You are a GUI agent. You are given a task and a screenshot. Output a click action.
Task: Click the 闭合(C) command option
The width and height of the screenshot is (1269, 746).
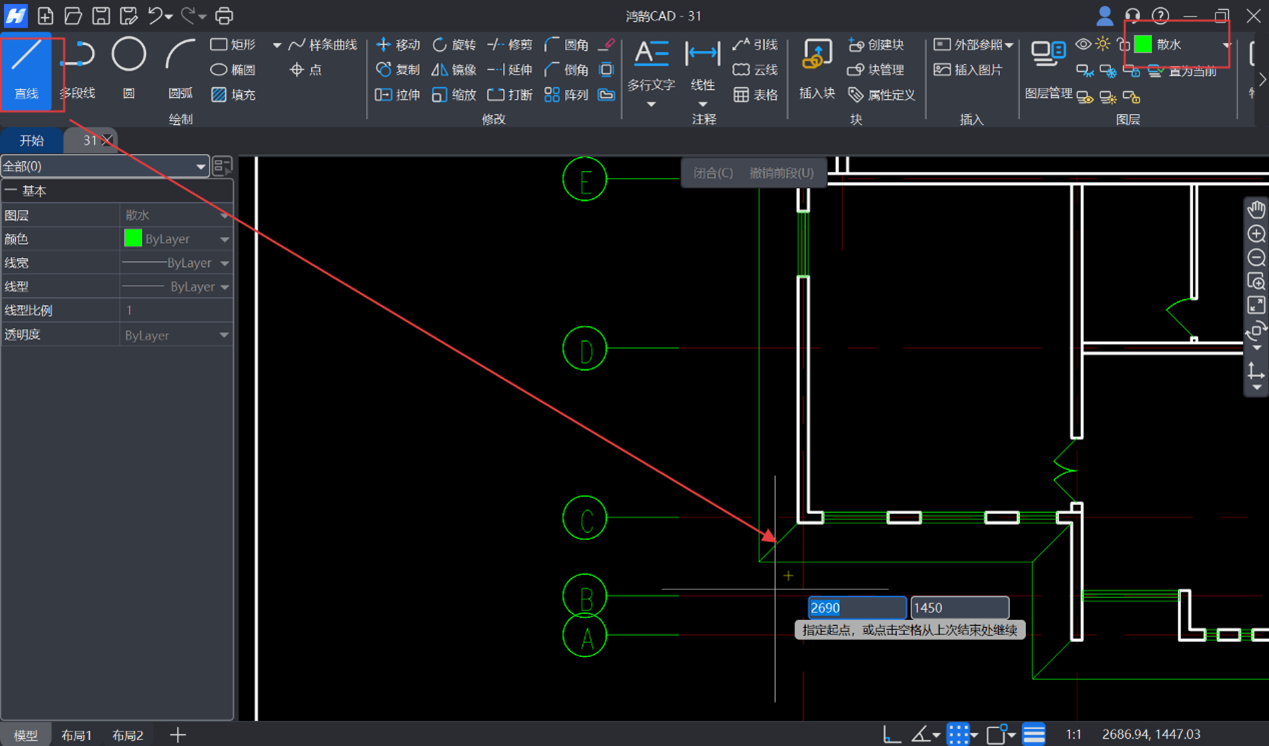point(713,173)
